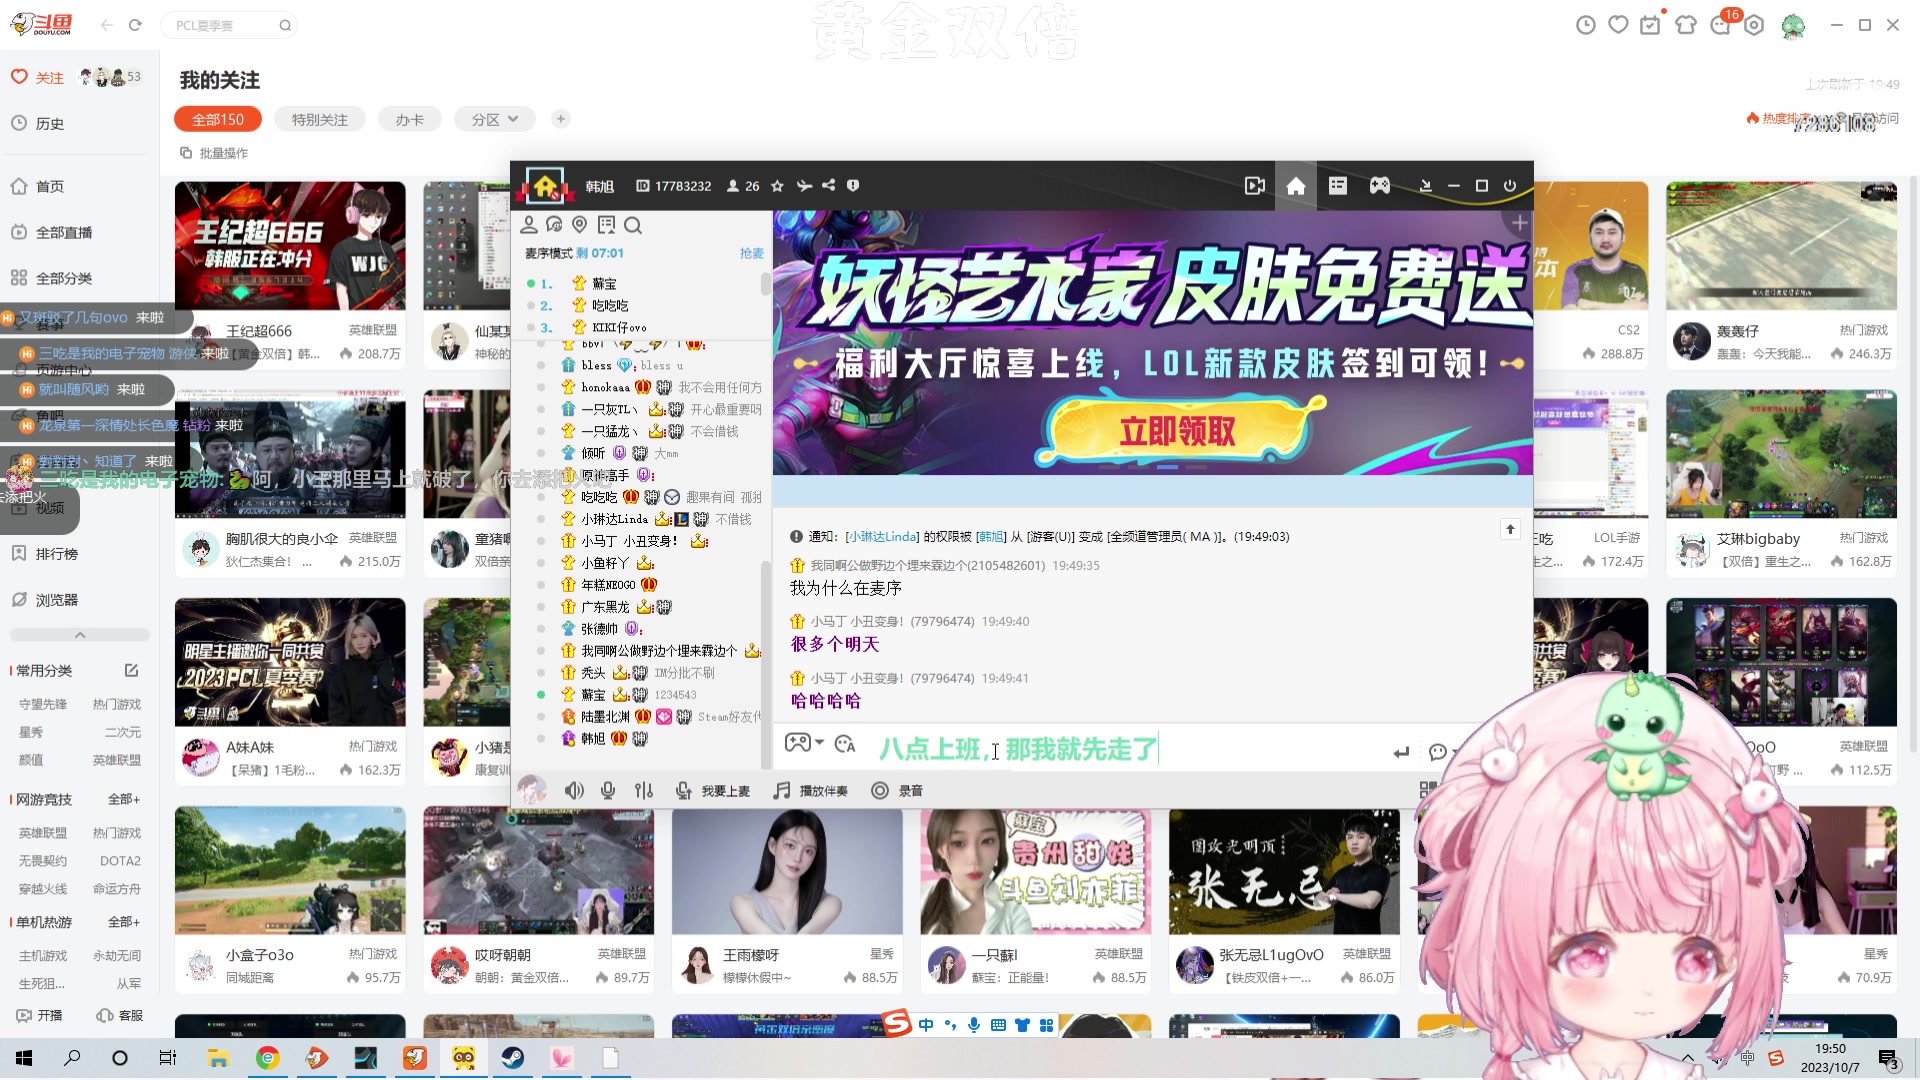Image resolution: width=1920 pixels, height=1080 pixels.
Task: Click the home icon in the room titlebar
Action: click(1295, 185)
